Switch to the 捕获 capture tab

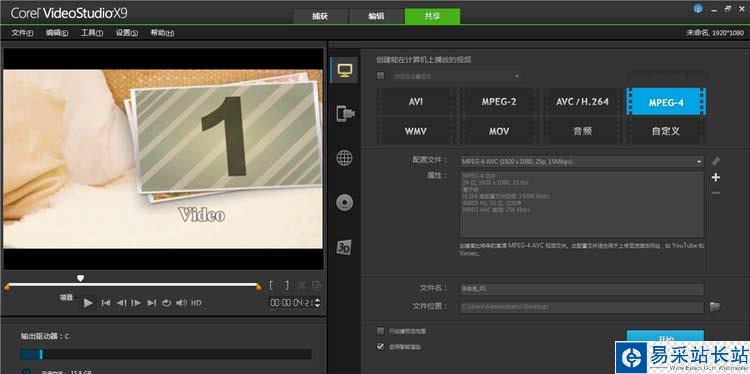[x=320, y=16]
